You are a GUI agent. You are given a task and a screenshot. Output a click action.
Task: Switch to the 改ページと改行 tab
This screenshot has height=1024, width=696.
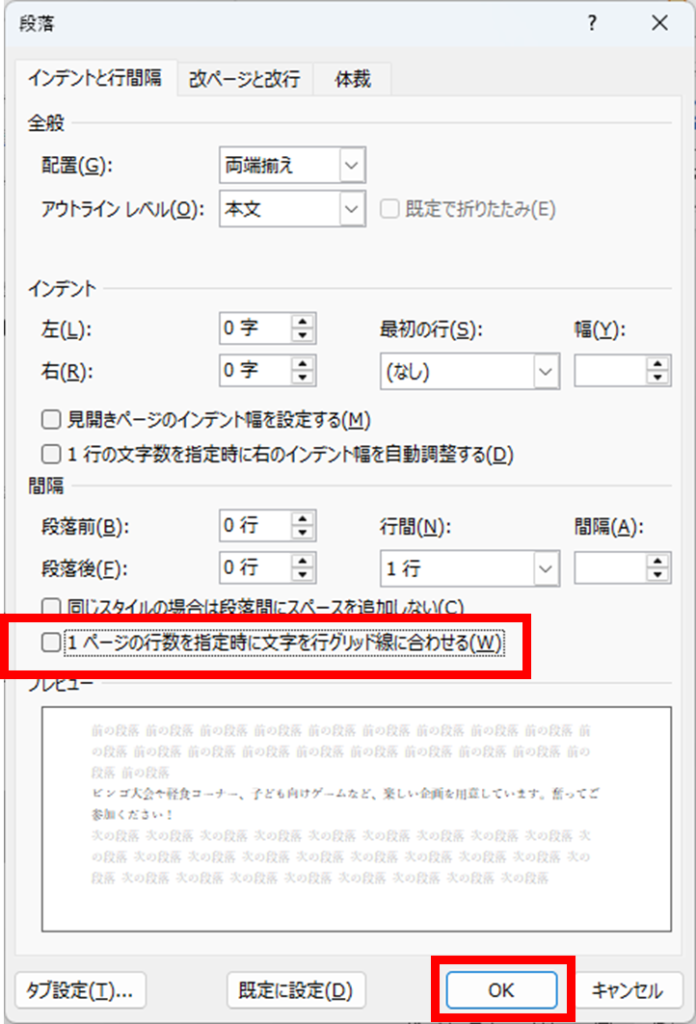pyautogui.click(x=244, y=79)
